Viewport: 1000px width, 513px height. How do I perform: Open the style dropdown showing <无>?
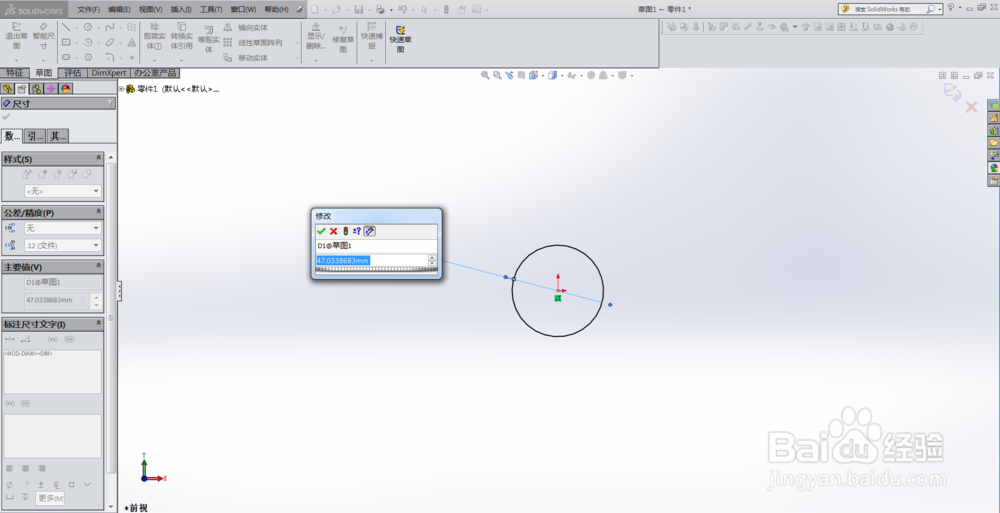pyautogui.click(x=62, y=191)
